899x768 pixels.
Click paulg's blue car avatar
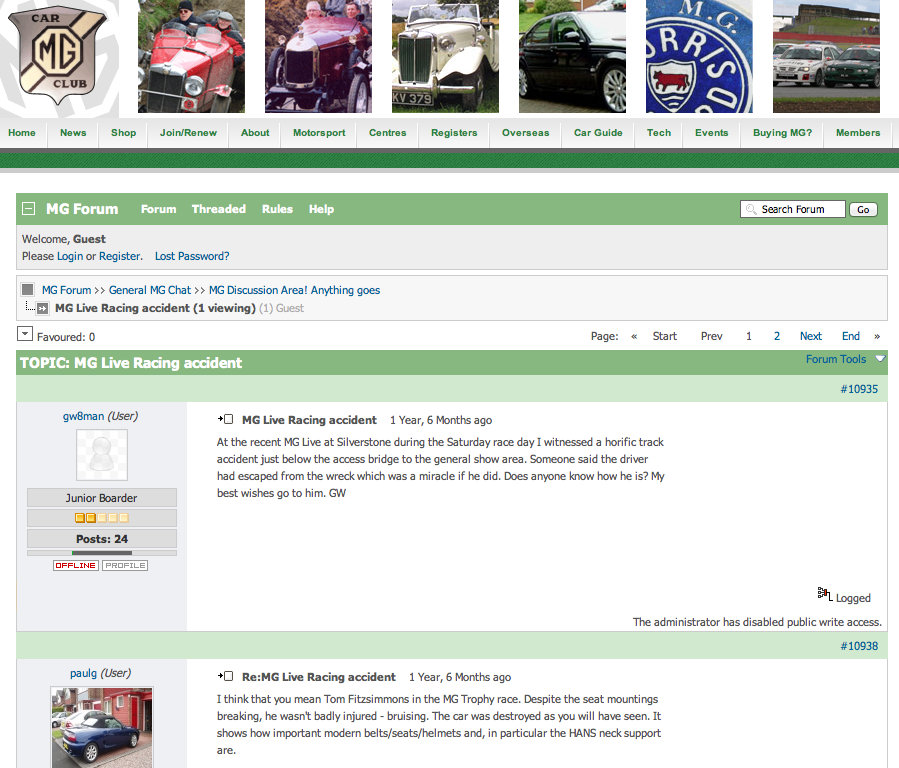pyautogui.click(x=102, y=728)
